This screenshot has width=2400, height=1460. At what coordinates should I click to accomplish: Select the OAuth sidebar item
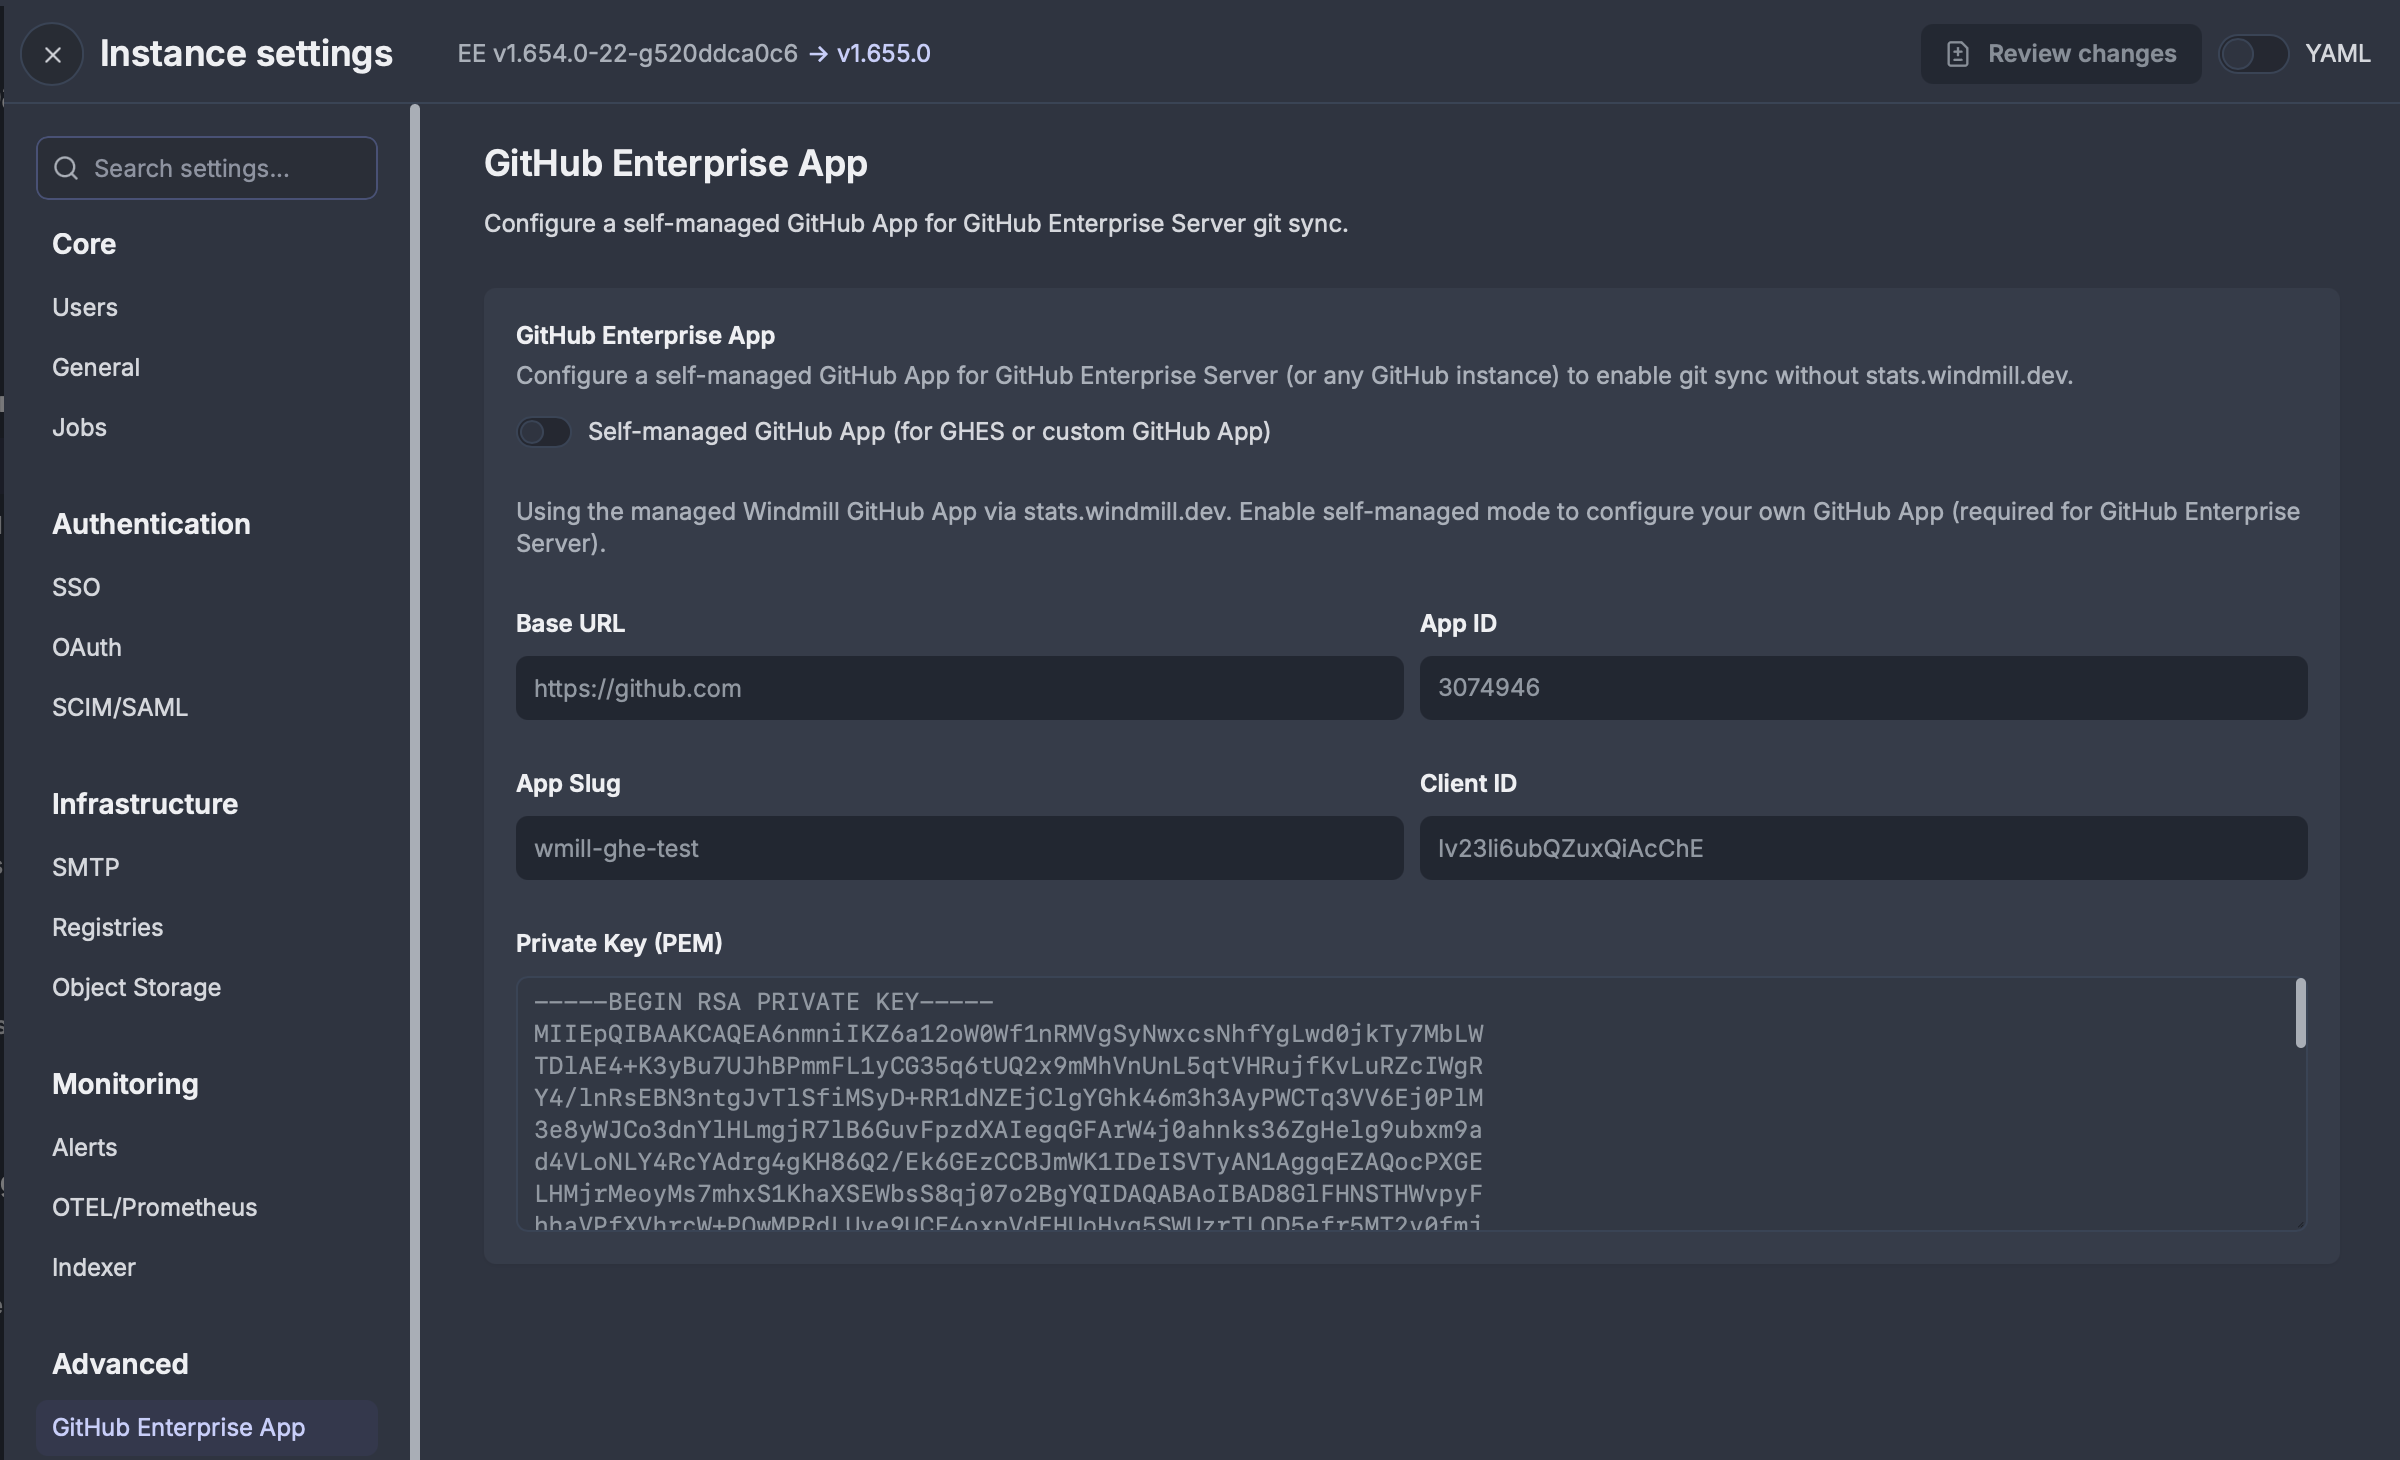[87, 647]
